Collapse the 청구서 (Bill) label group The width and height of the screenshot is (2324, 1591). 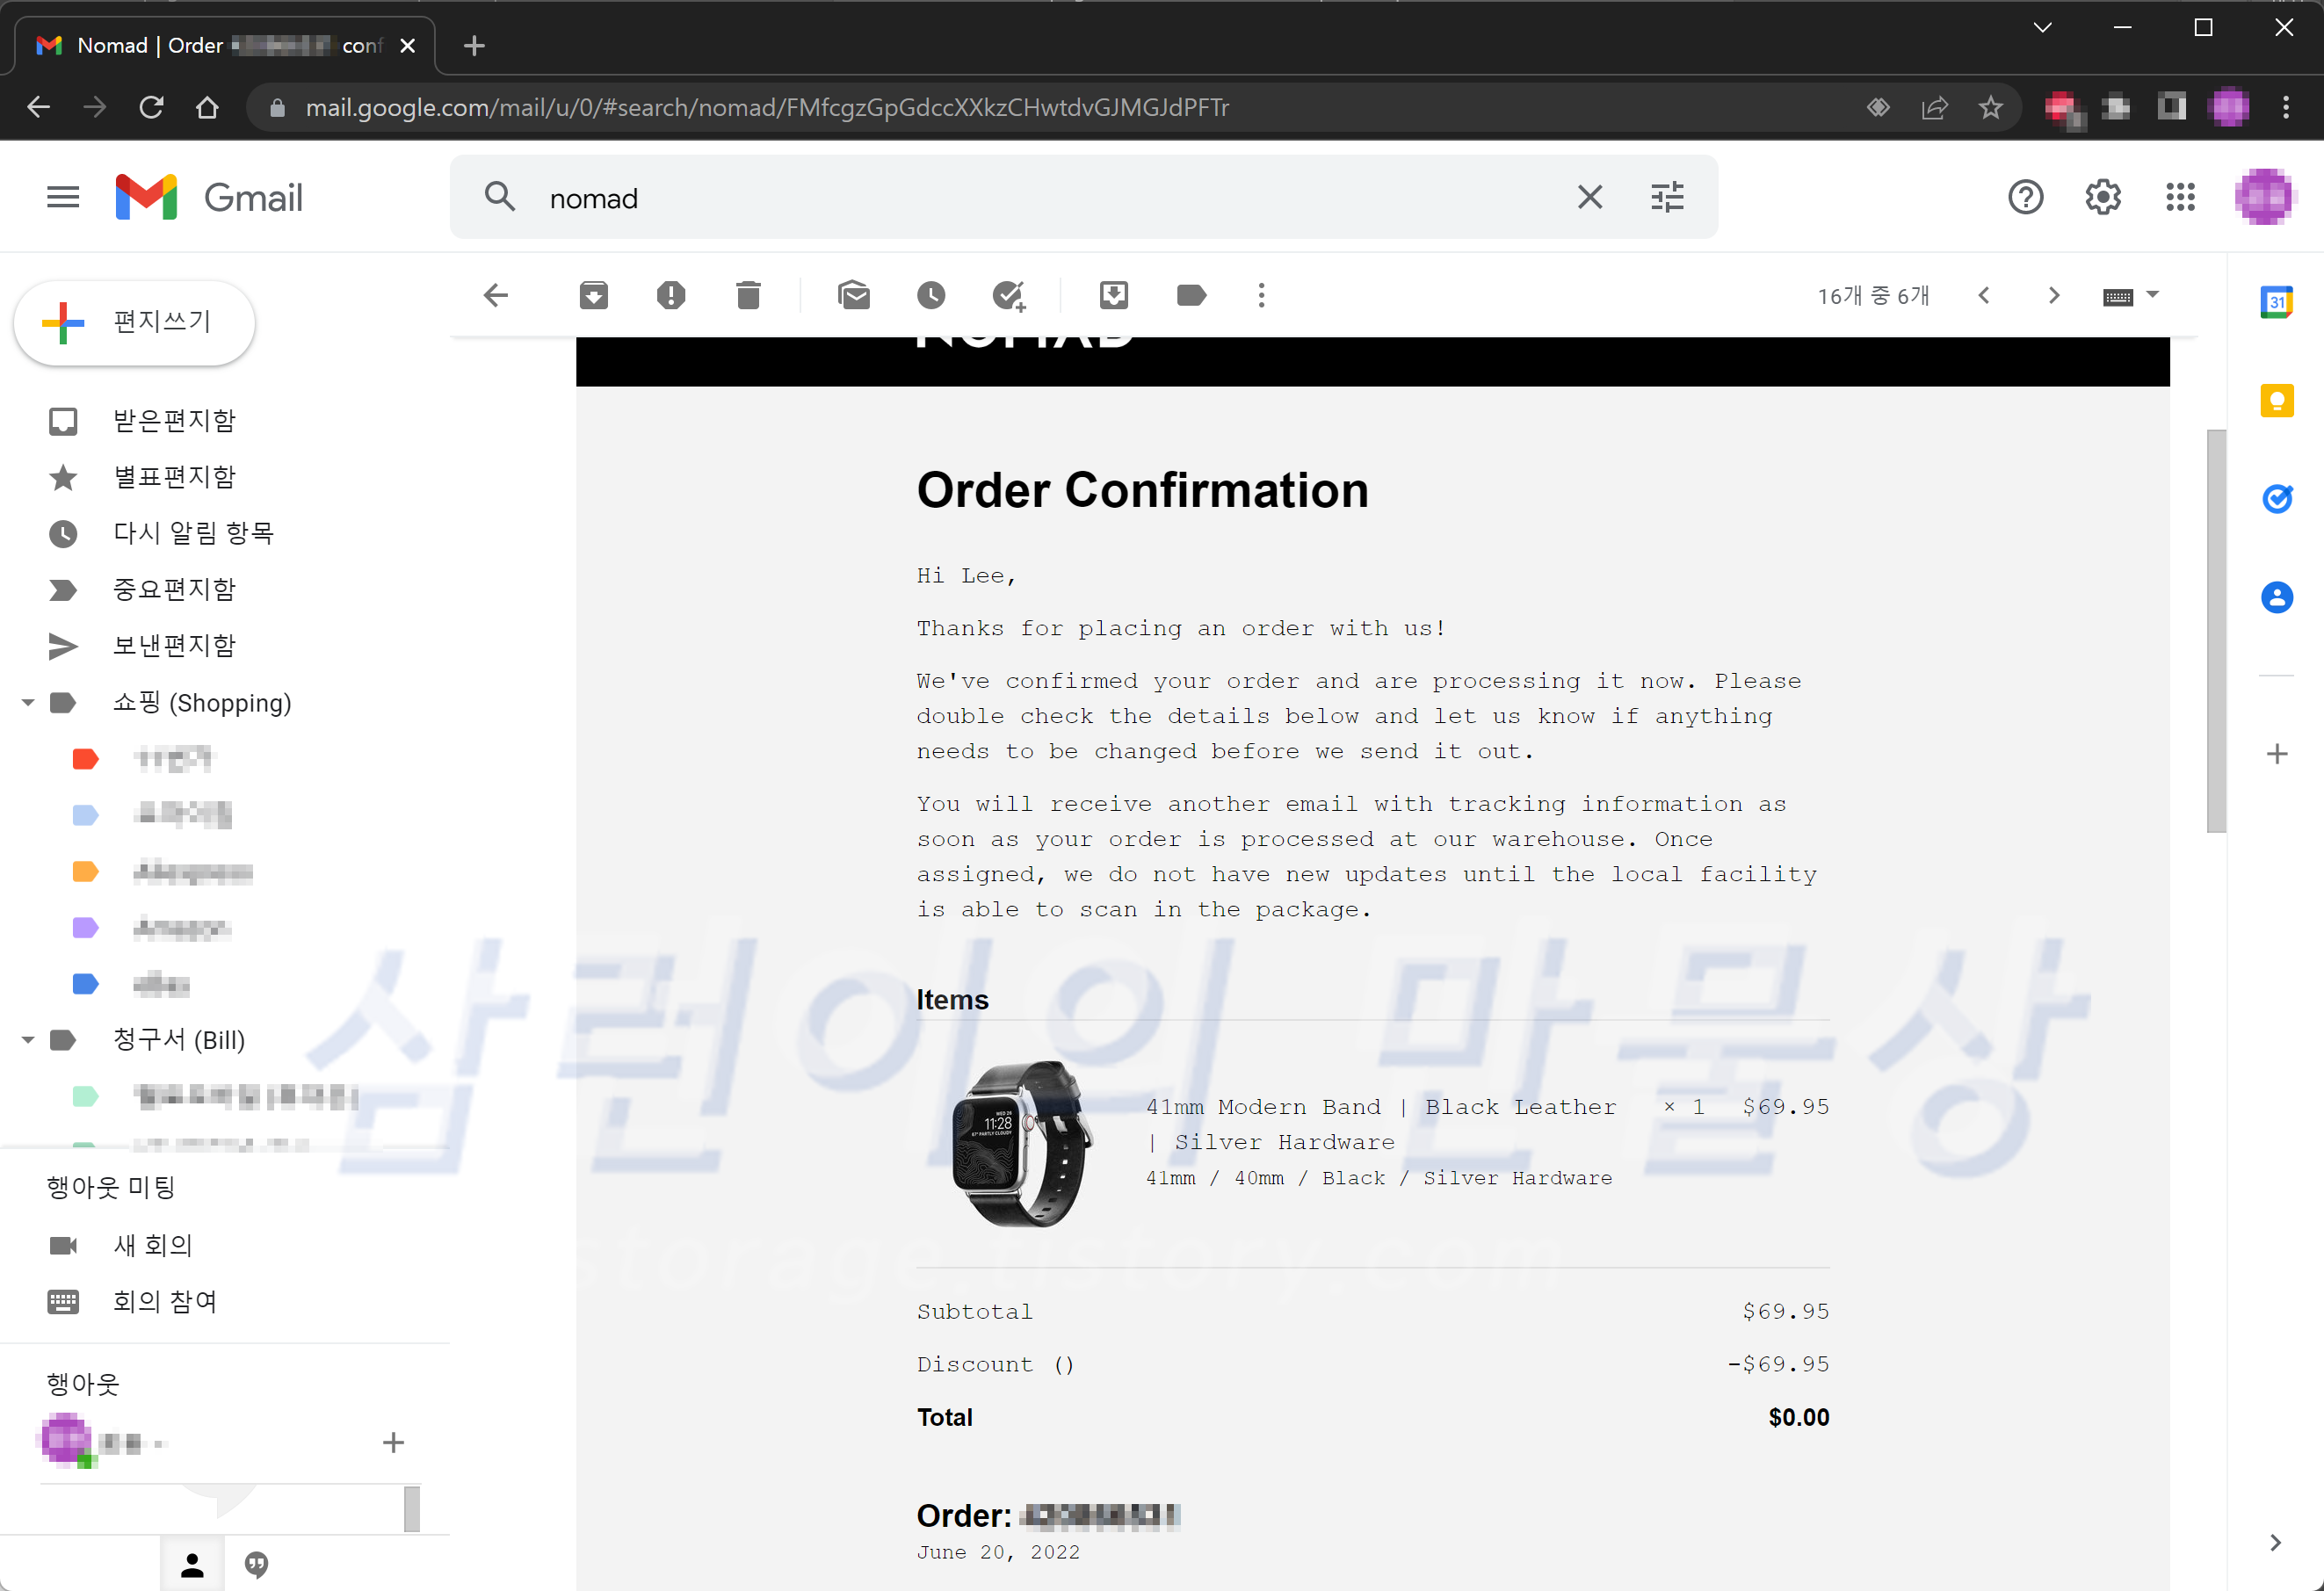28,1040
